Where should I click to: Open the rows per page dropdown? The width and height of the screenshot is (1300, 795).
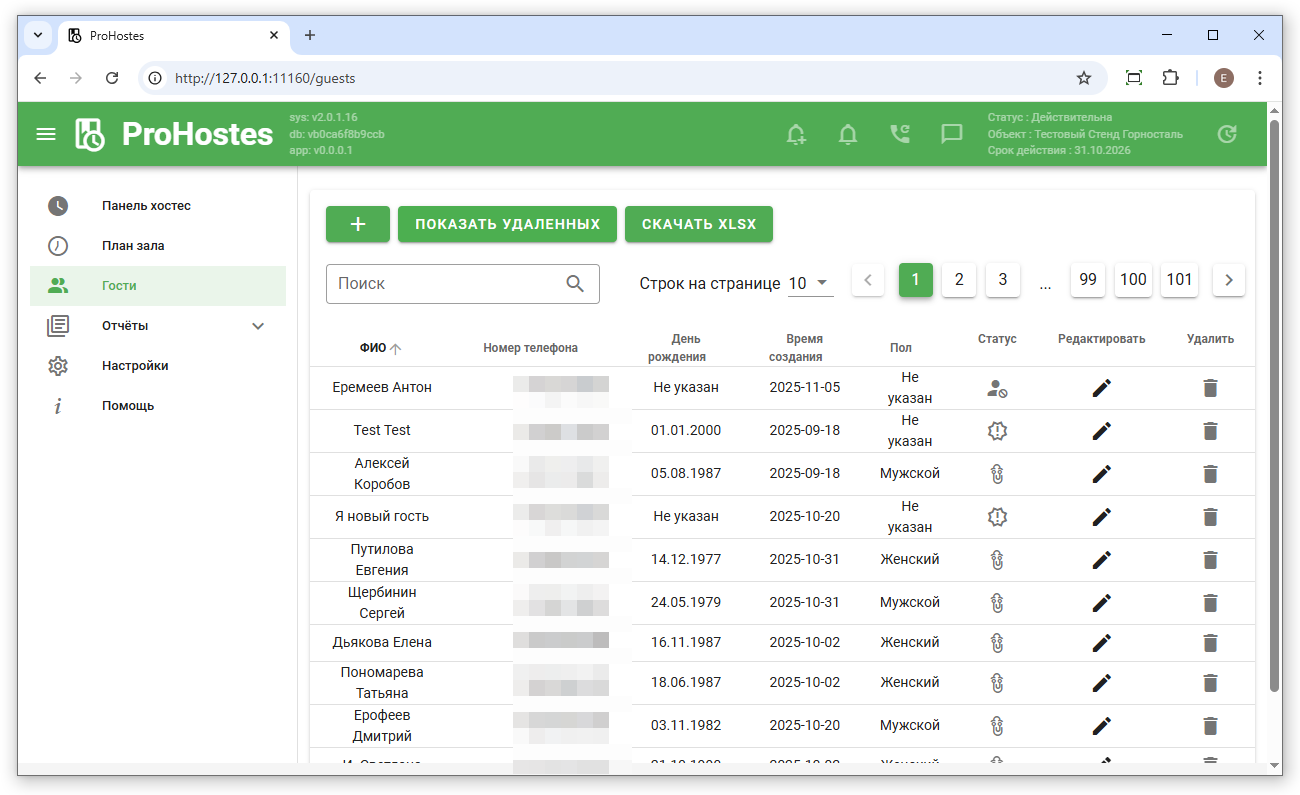[x=810, y=283]
